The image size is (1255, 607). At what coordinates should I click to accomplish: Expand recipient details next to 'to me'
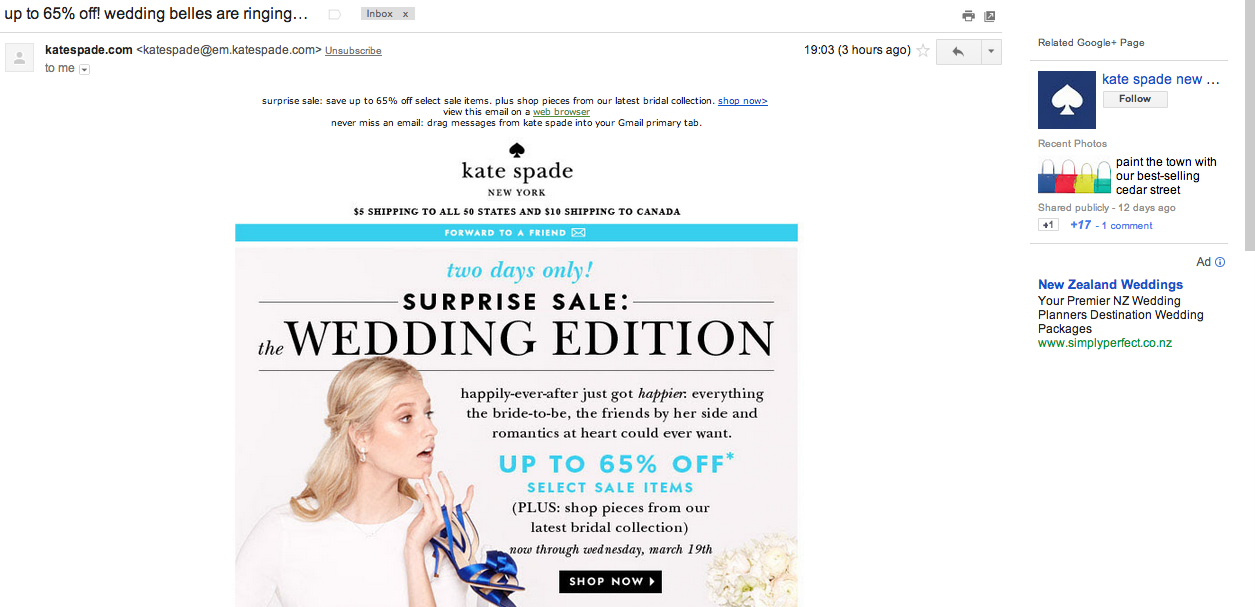pos(84,69)
